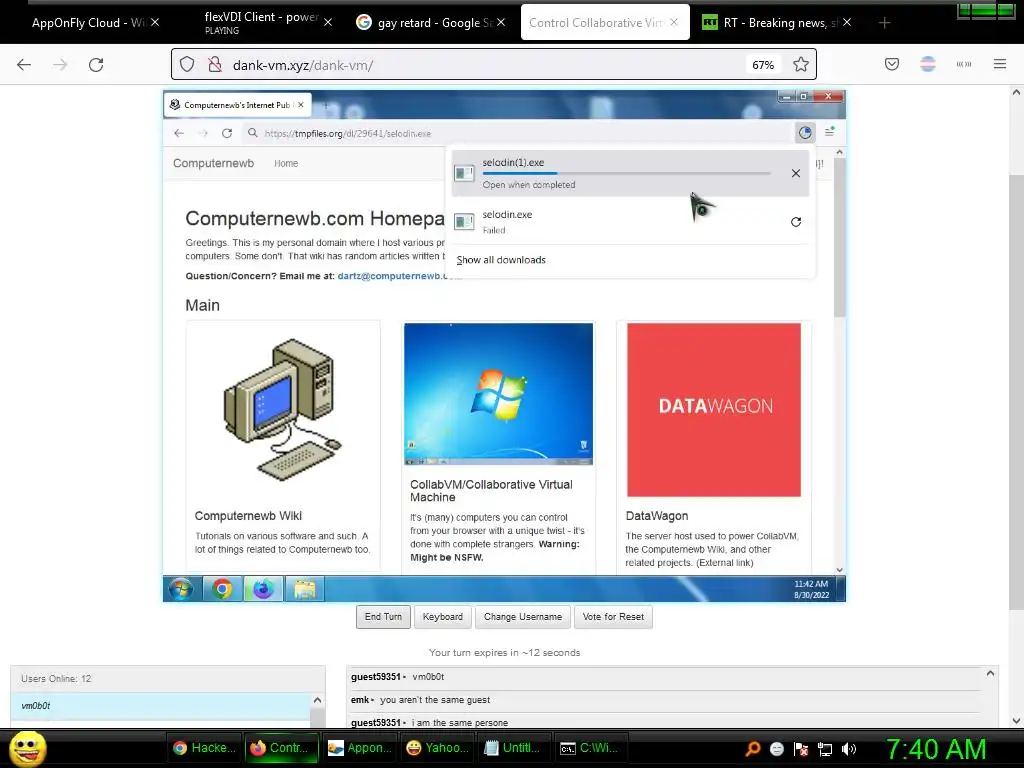This screenshot has width=1024, height=768.
Task: Click the 7:40 AM clock
Action: (936, 749)
